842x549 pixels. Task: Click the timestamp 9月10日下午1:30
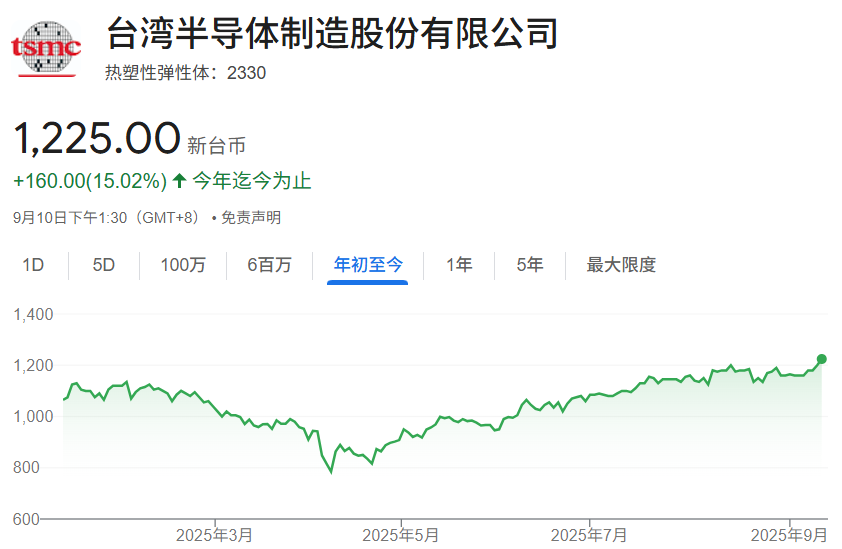pos(70,218)
